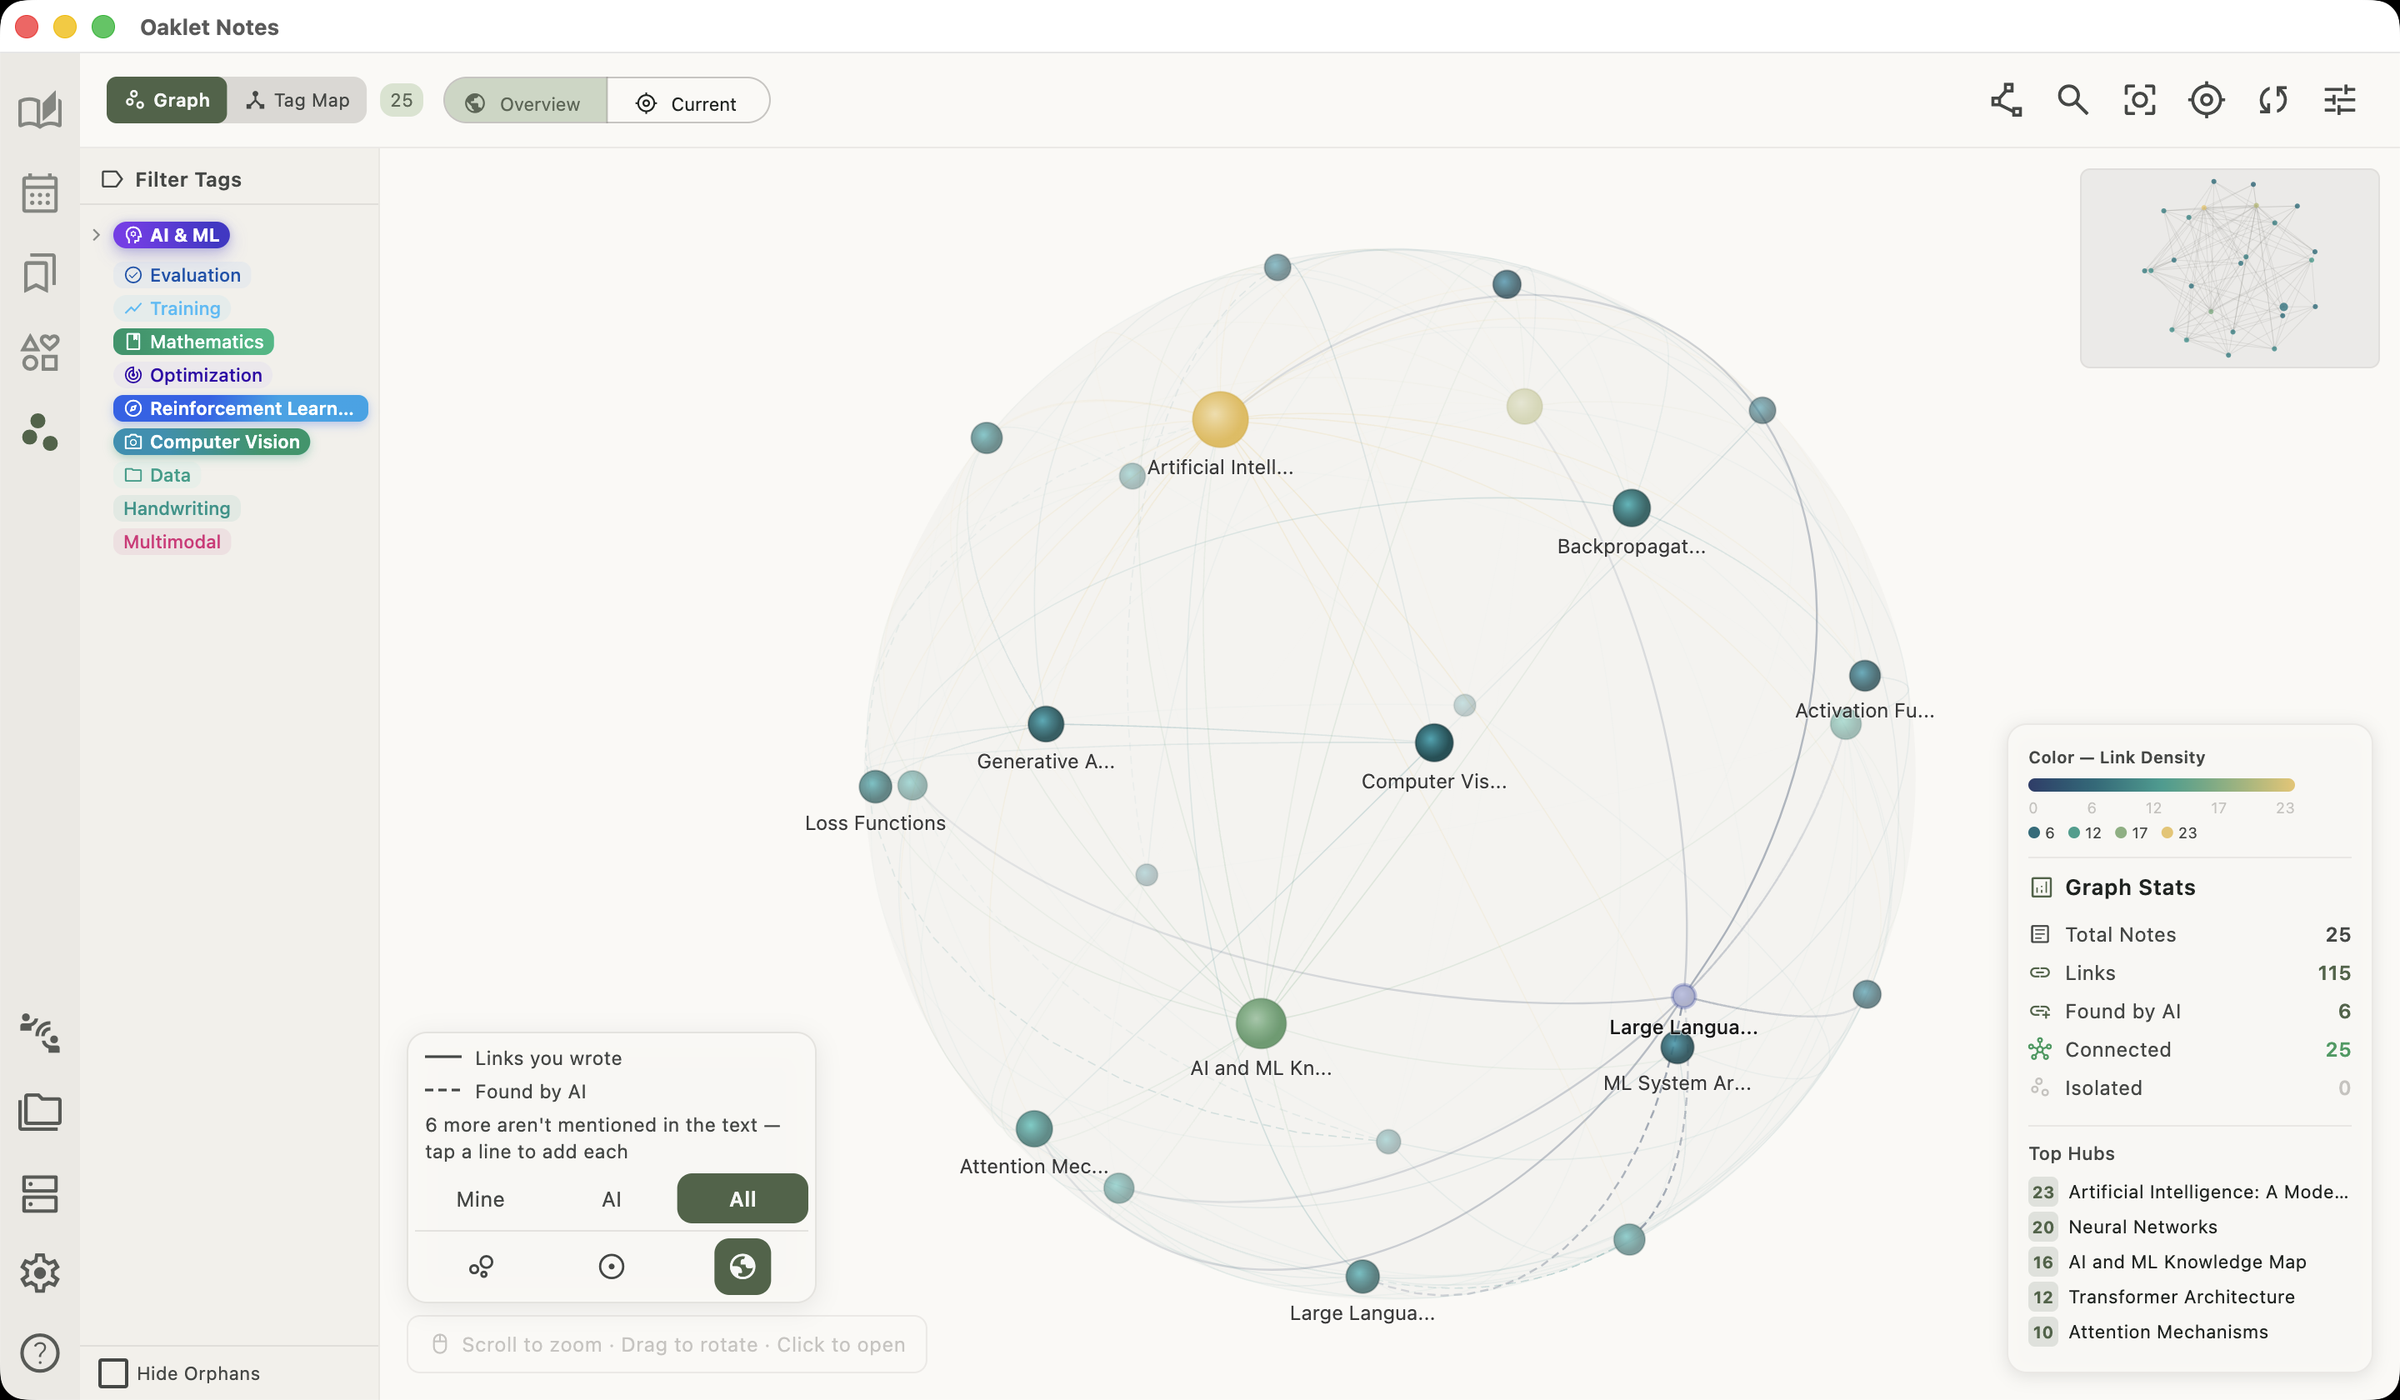The image size is (2400, 1400).
Task: Click the Backpropagat... graph node
Action: (1631, 508)
